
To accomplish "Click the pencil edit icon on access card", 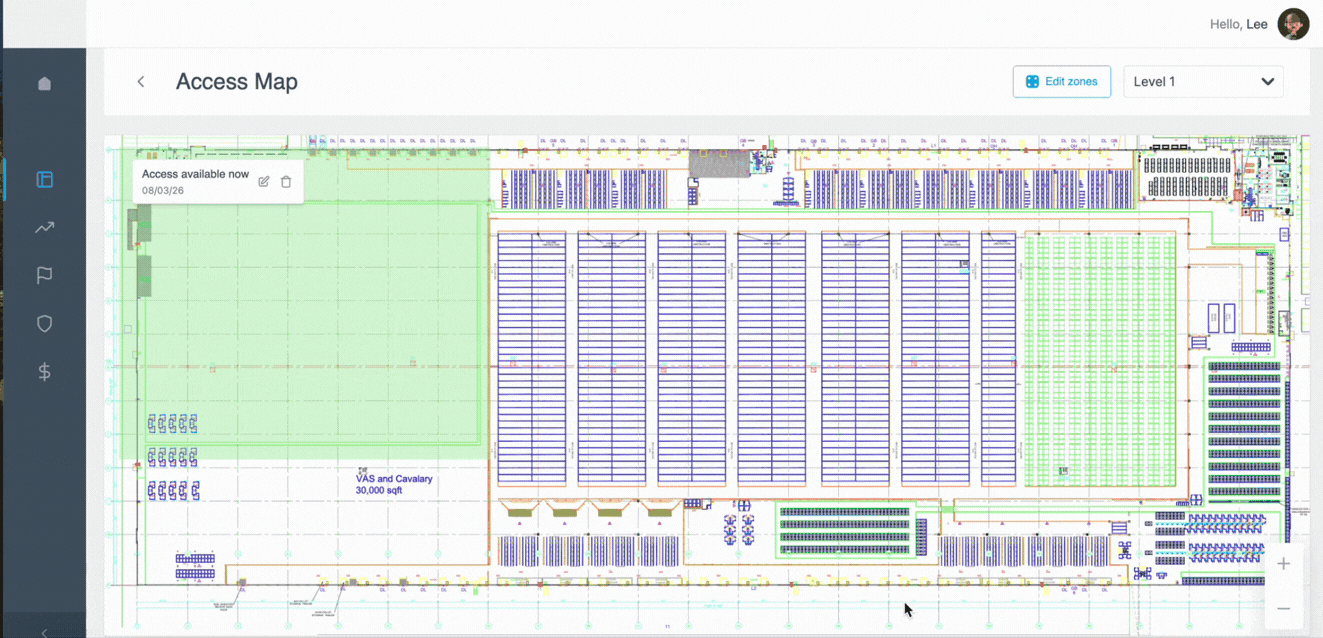I will (264, 182).
